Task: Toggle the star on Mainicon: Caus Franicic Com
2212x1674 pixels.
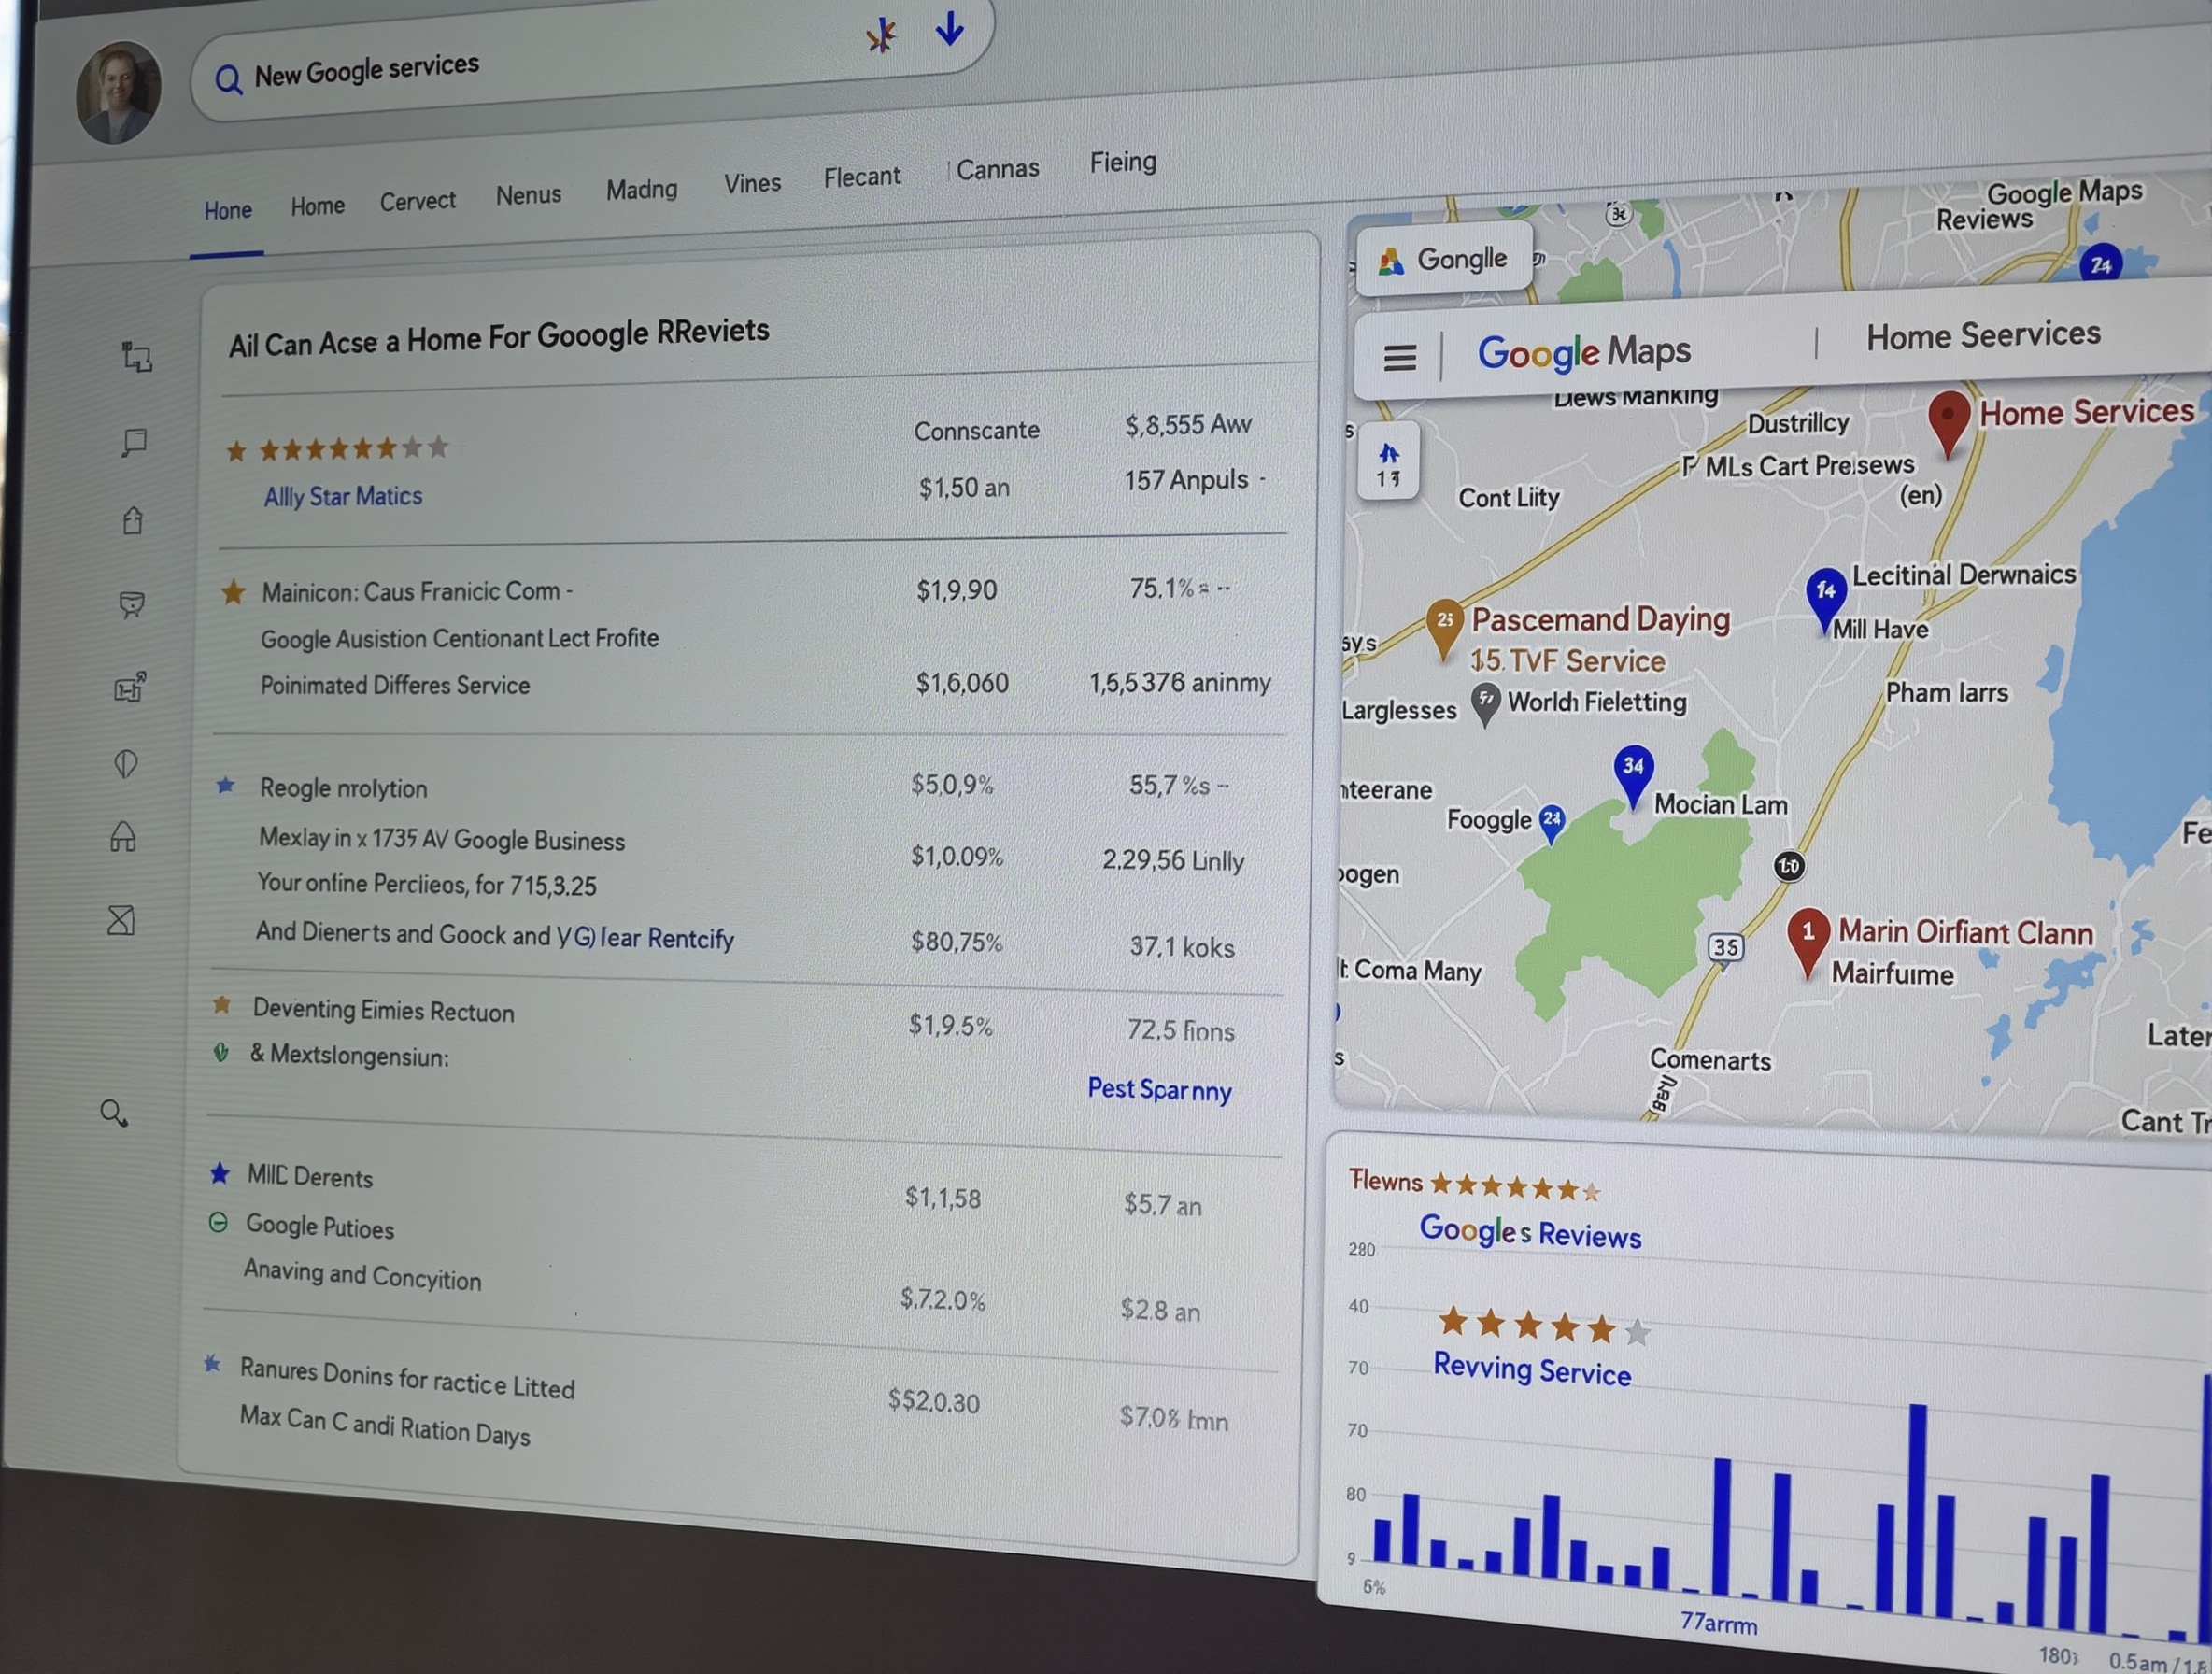Action: [x=233, y=592]
